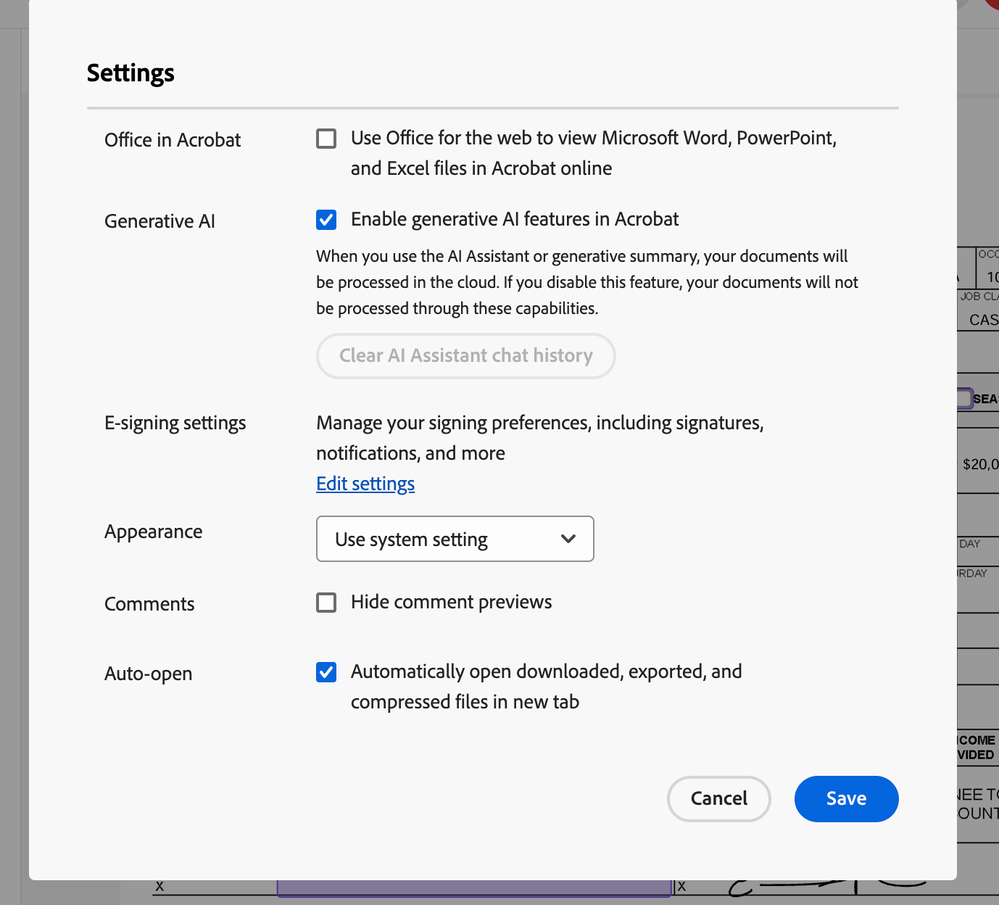Click the Comments row label
Image resolution: width=999 pixels, height=905 pixels.
[149, 604]
